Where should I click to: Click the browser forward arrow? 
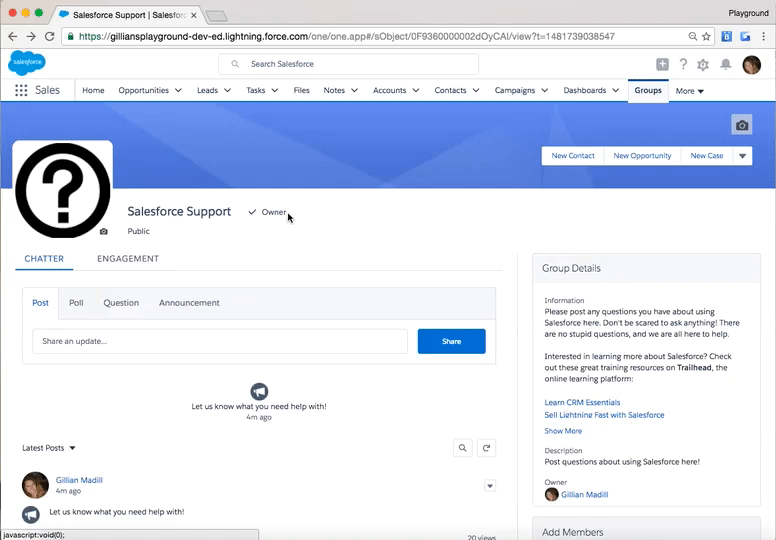(31, 36)
